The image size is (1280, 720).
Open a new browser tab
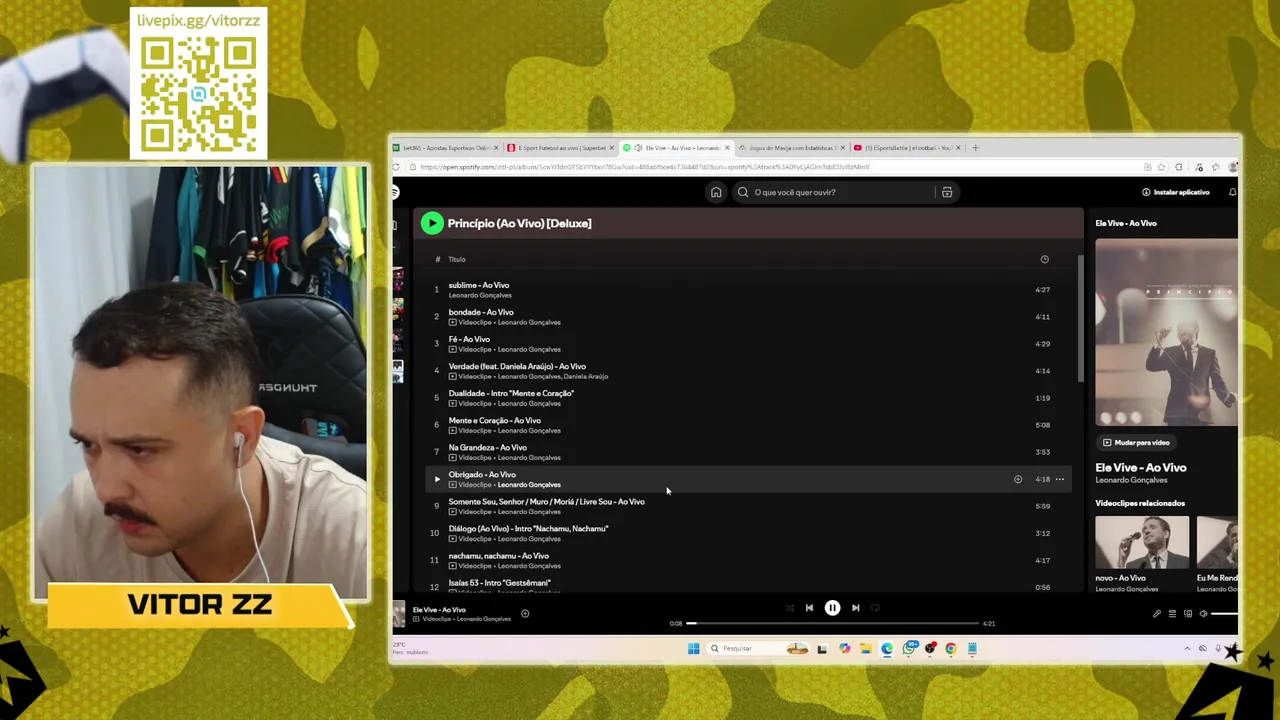pyautogui.click(x=976, y=148)
